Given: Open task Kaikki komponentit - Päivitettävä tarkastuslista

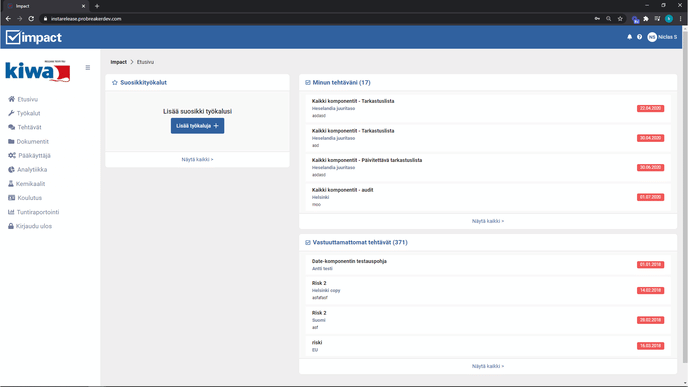Looking at the screenshot, I should coord(488,167).
